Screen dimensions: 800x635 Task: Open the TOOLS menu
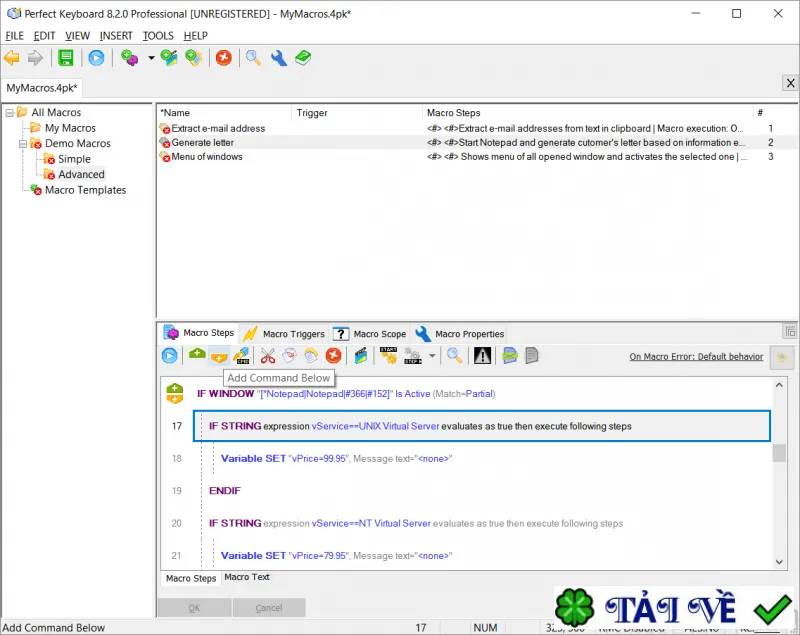pos(158,36)
